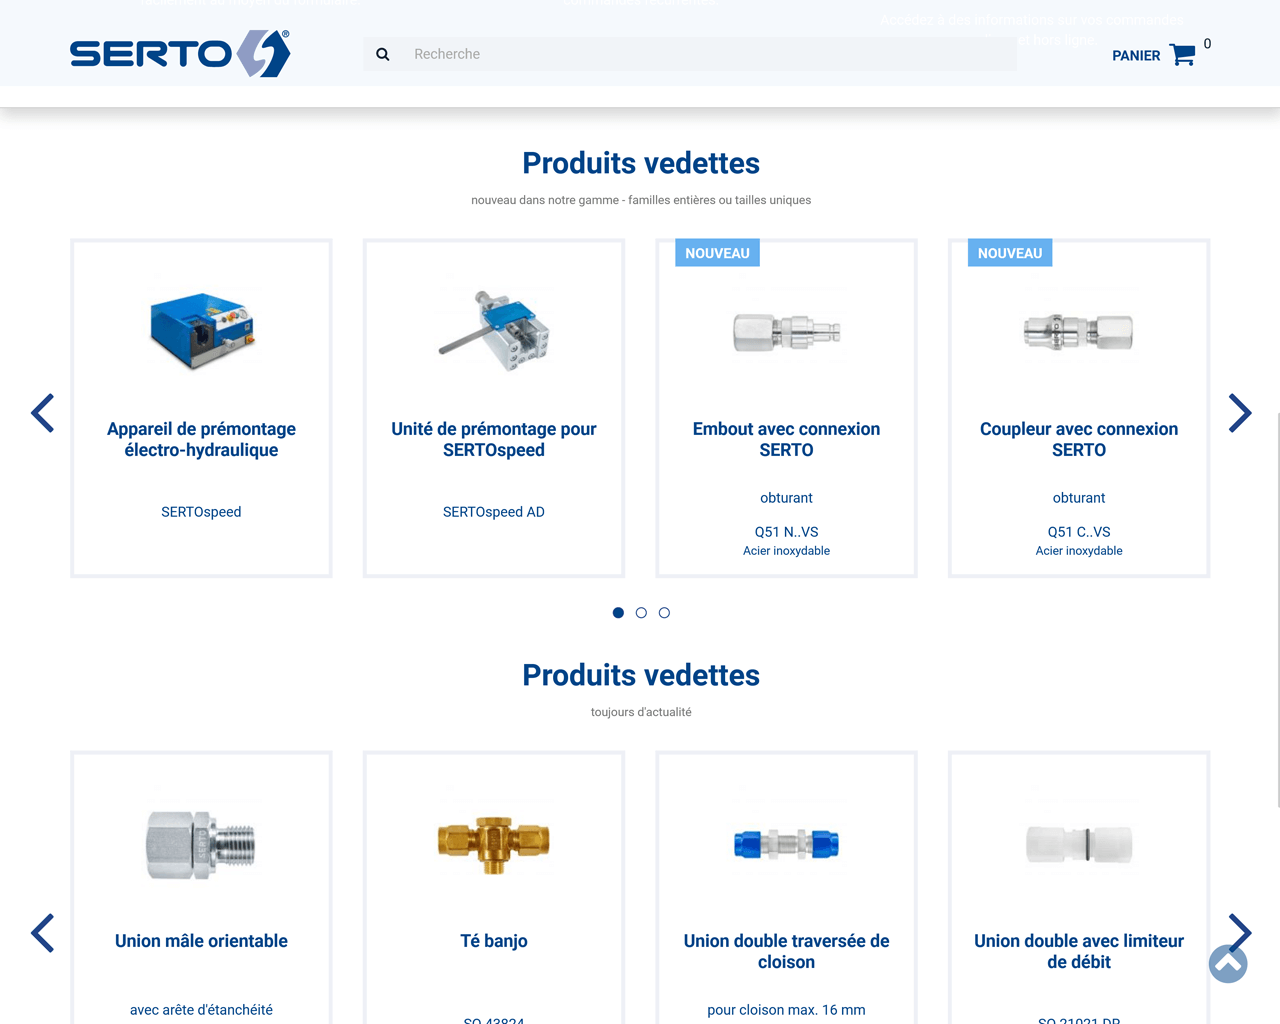
Task: Open the PANIER cart link
Action: point(1136,56)
